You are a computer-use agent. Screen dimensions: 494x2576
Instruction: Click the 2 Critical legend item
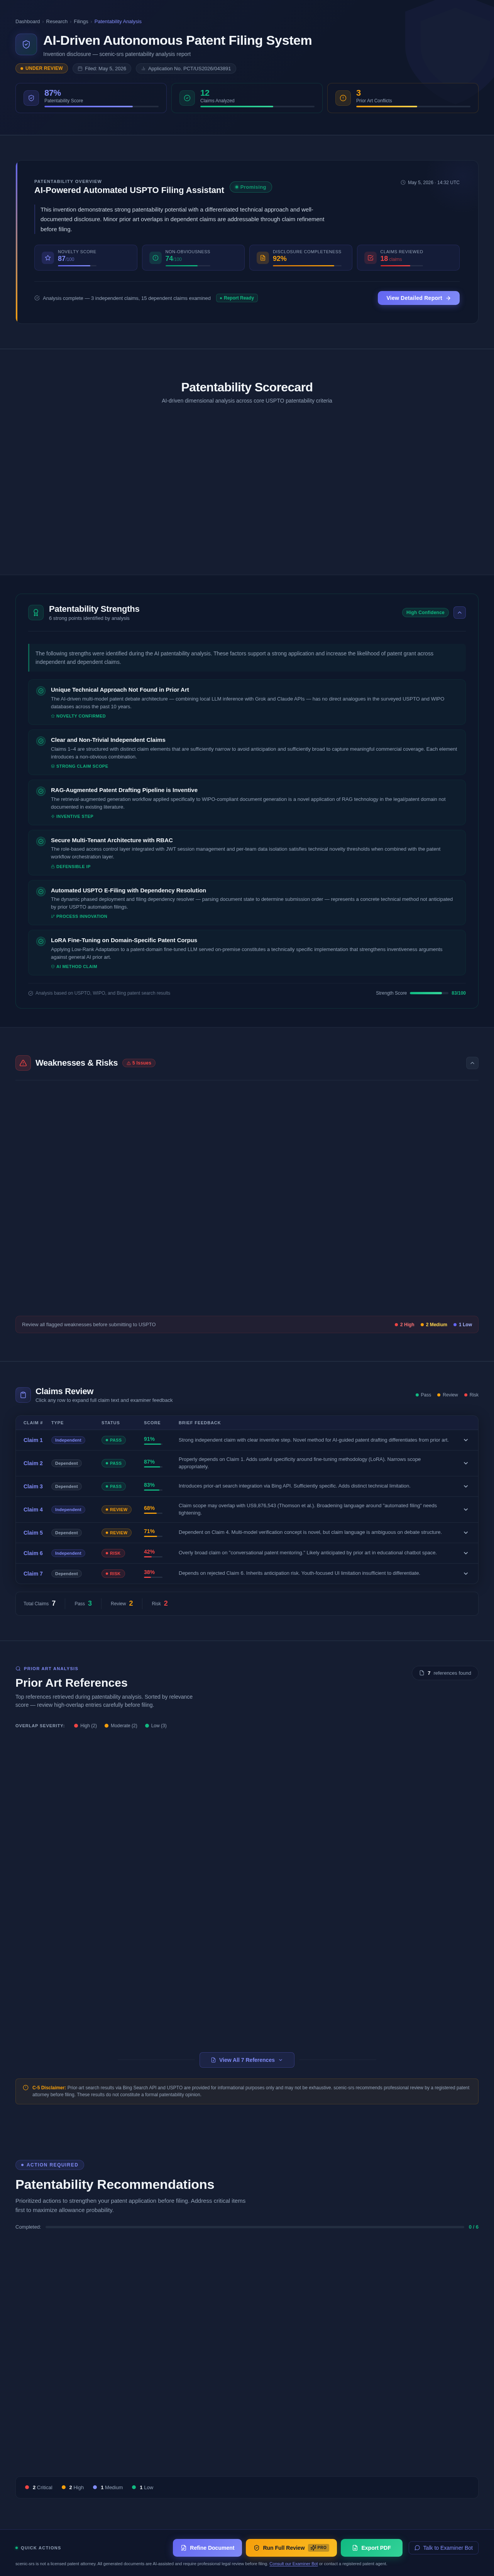tap(39, 2487)
